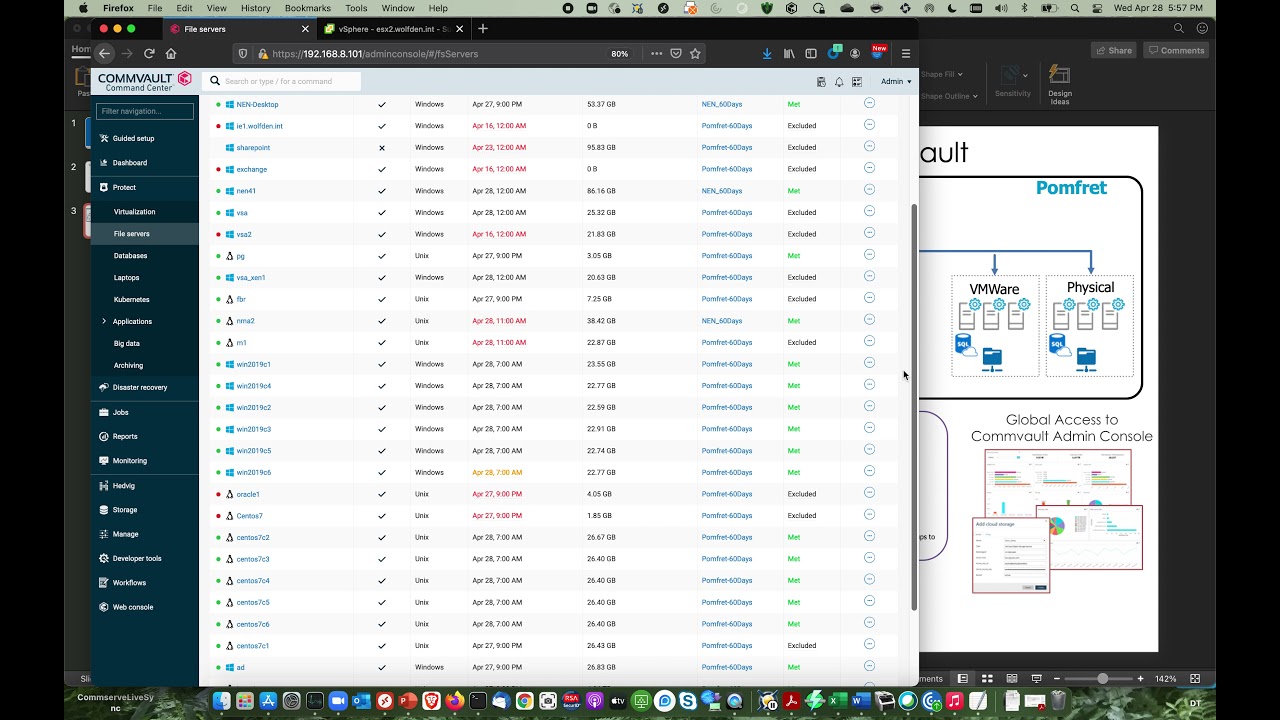Open the Firefox View menu
This screenshot has width=1280, height=720.
coord(216,8)
